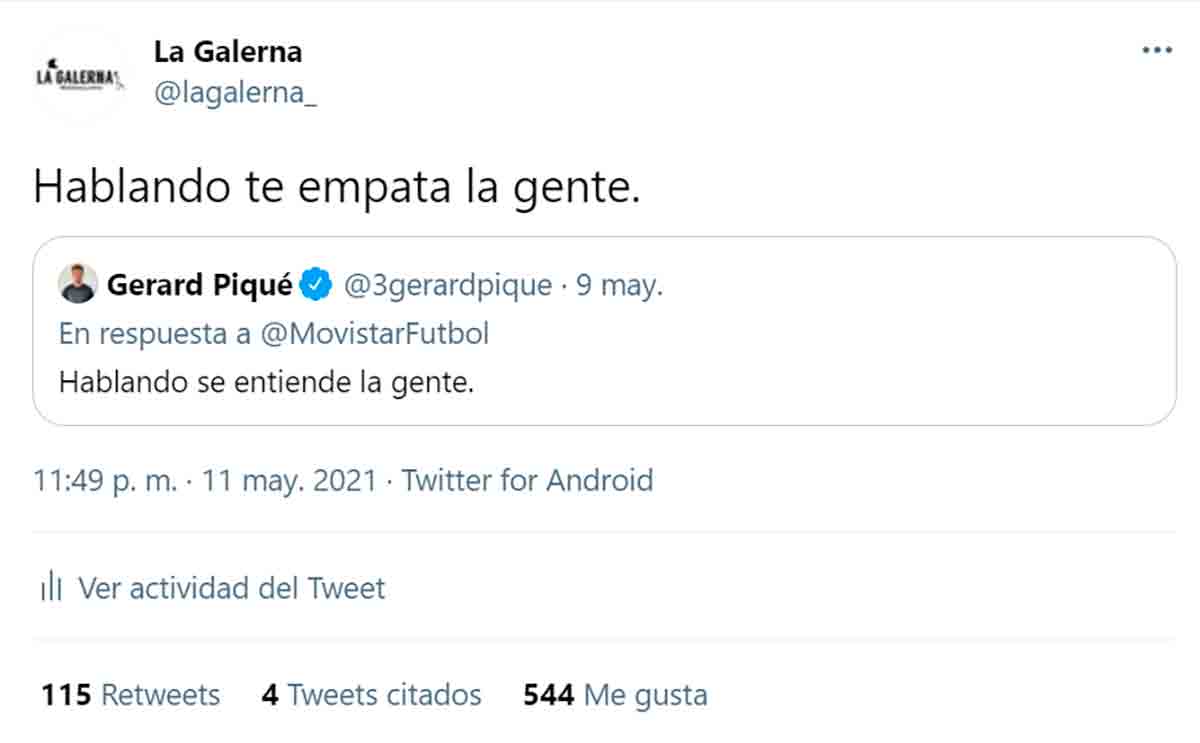
Task: View the 115 Retweets list
Action: 130,694
